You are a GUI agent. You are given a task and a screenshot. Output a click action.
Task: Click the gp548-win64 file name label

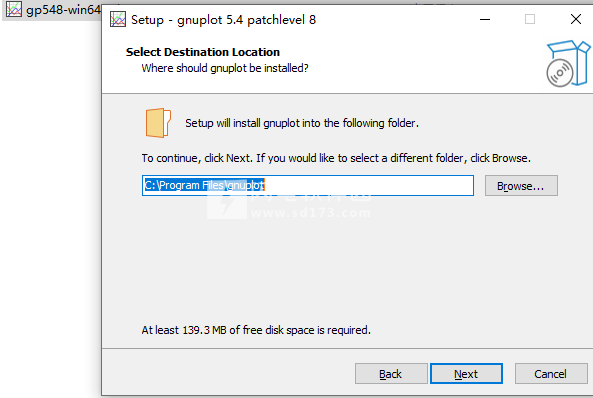63,9
